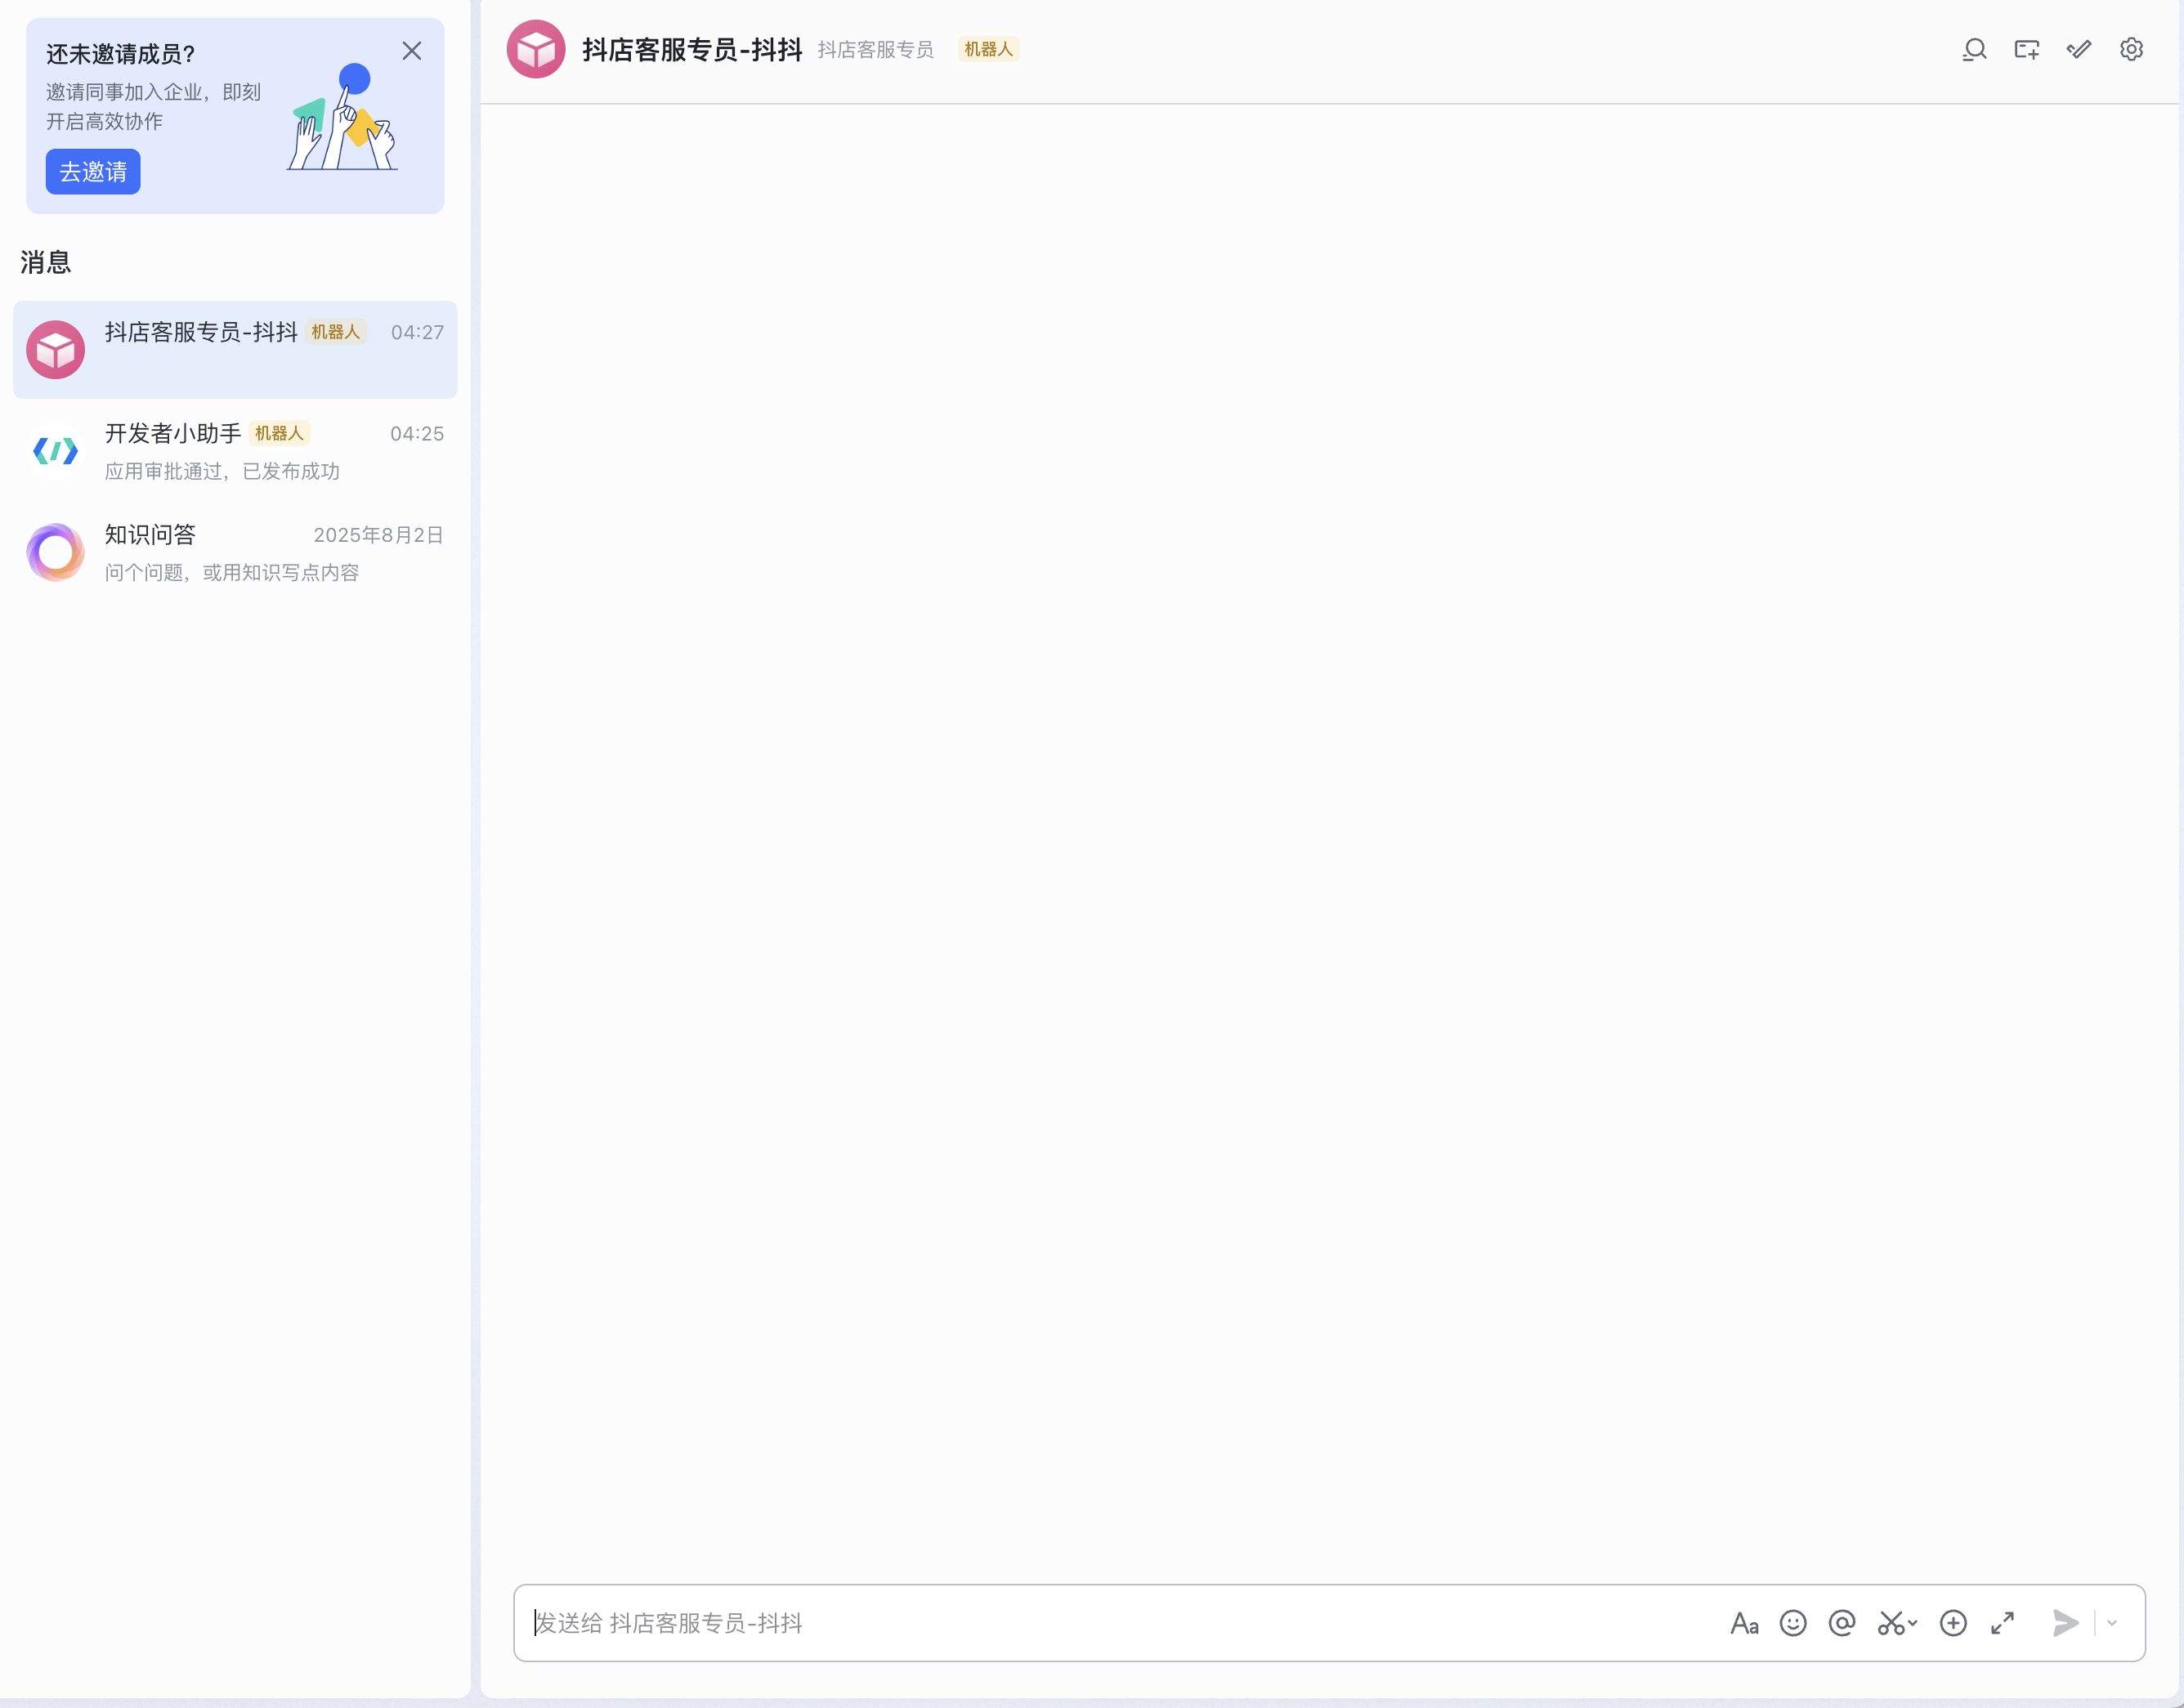
Task: Open chat search icon in header
Action: click(1974, 49)
